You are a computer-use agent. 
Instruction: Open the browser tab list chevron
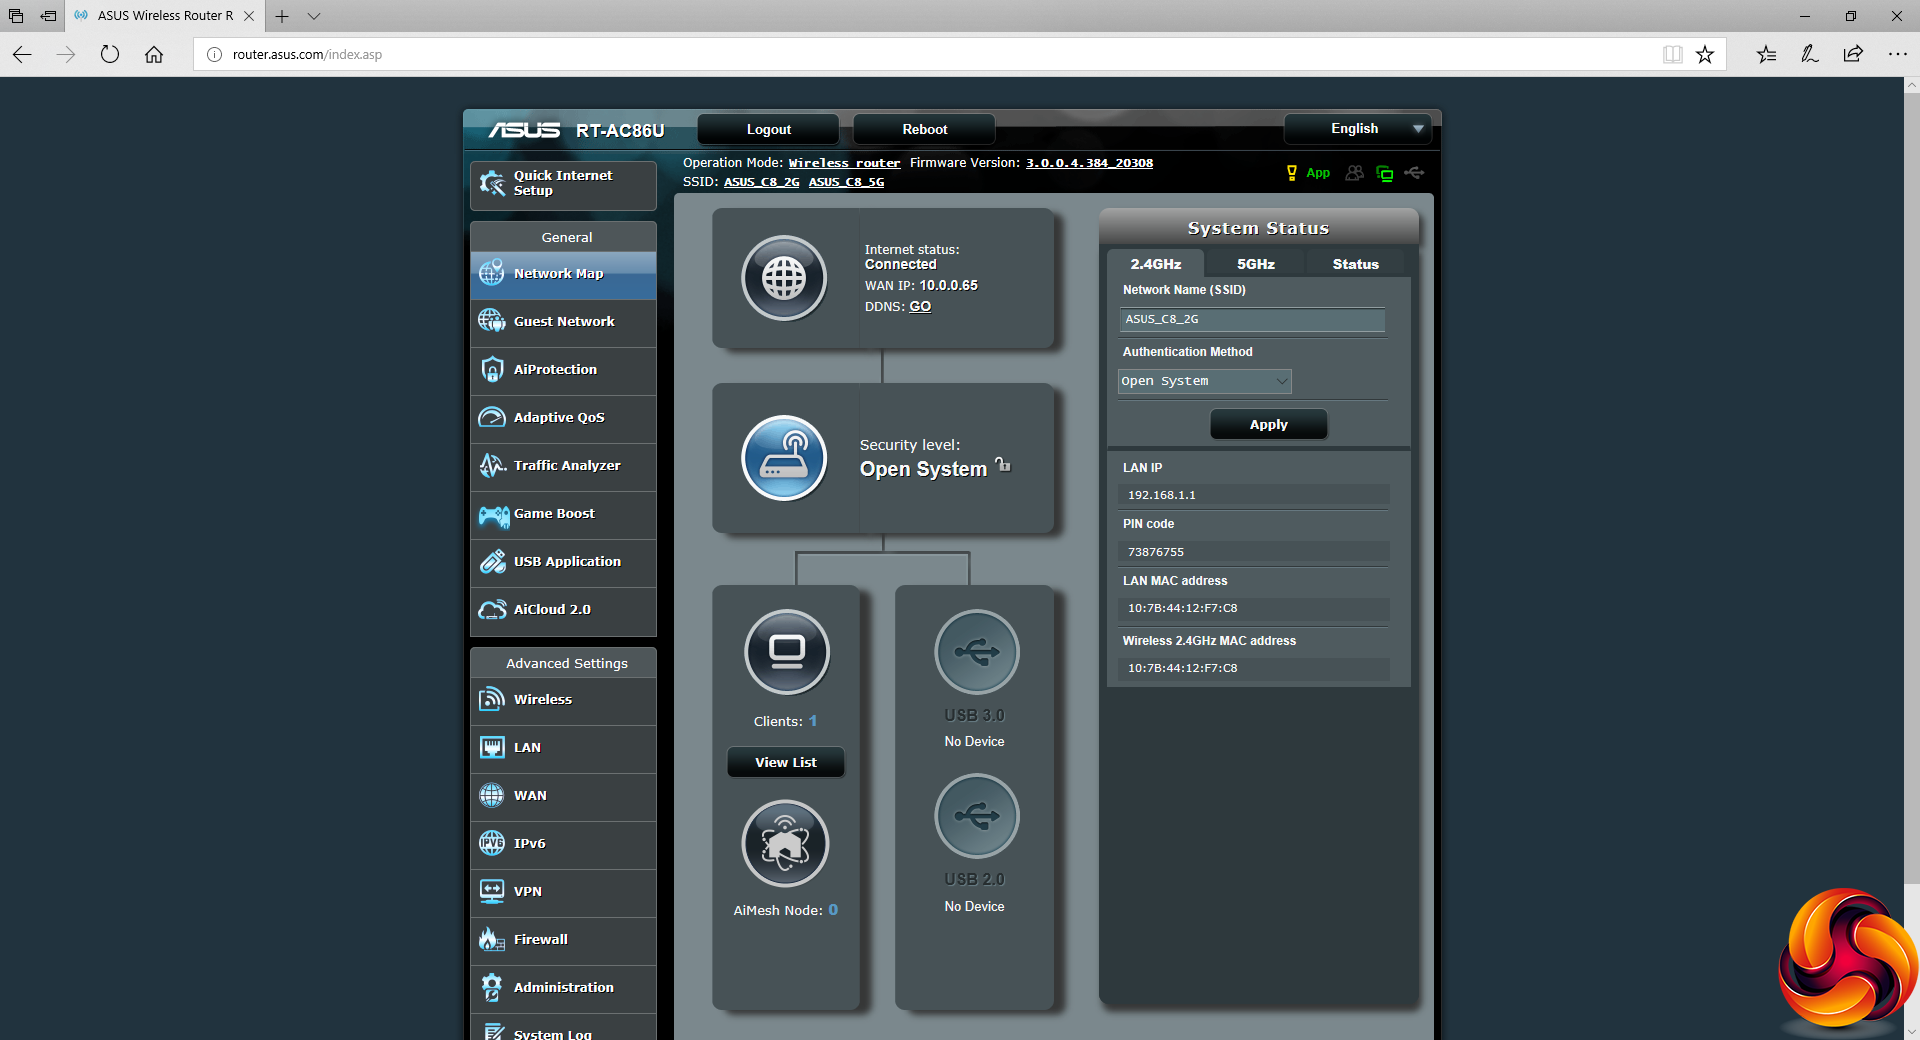click(314, 16)
